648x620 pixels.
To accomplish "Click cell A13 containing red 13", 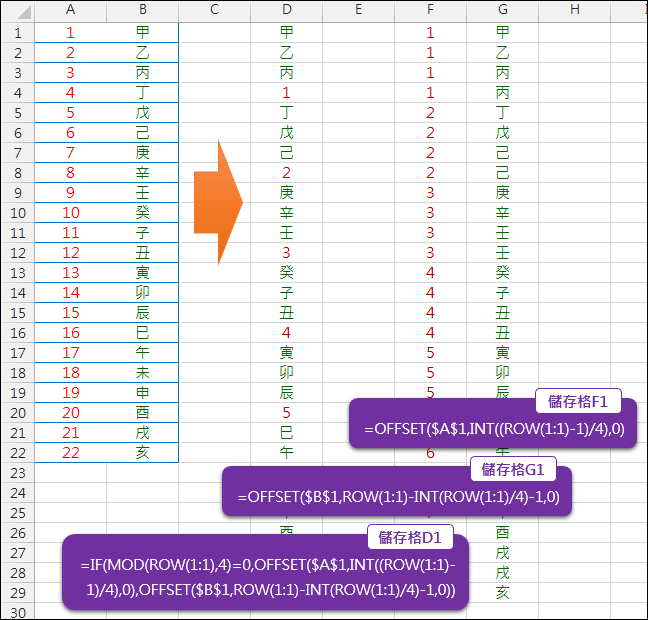I will tap(71, 273).
